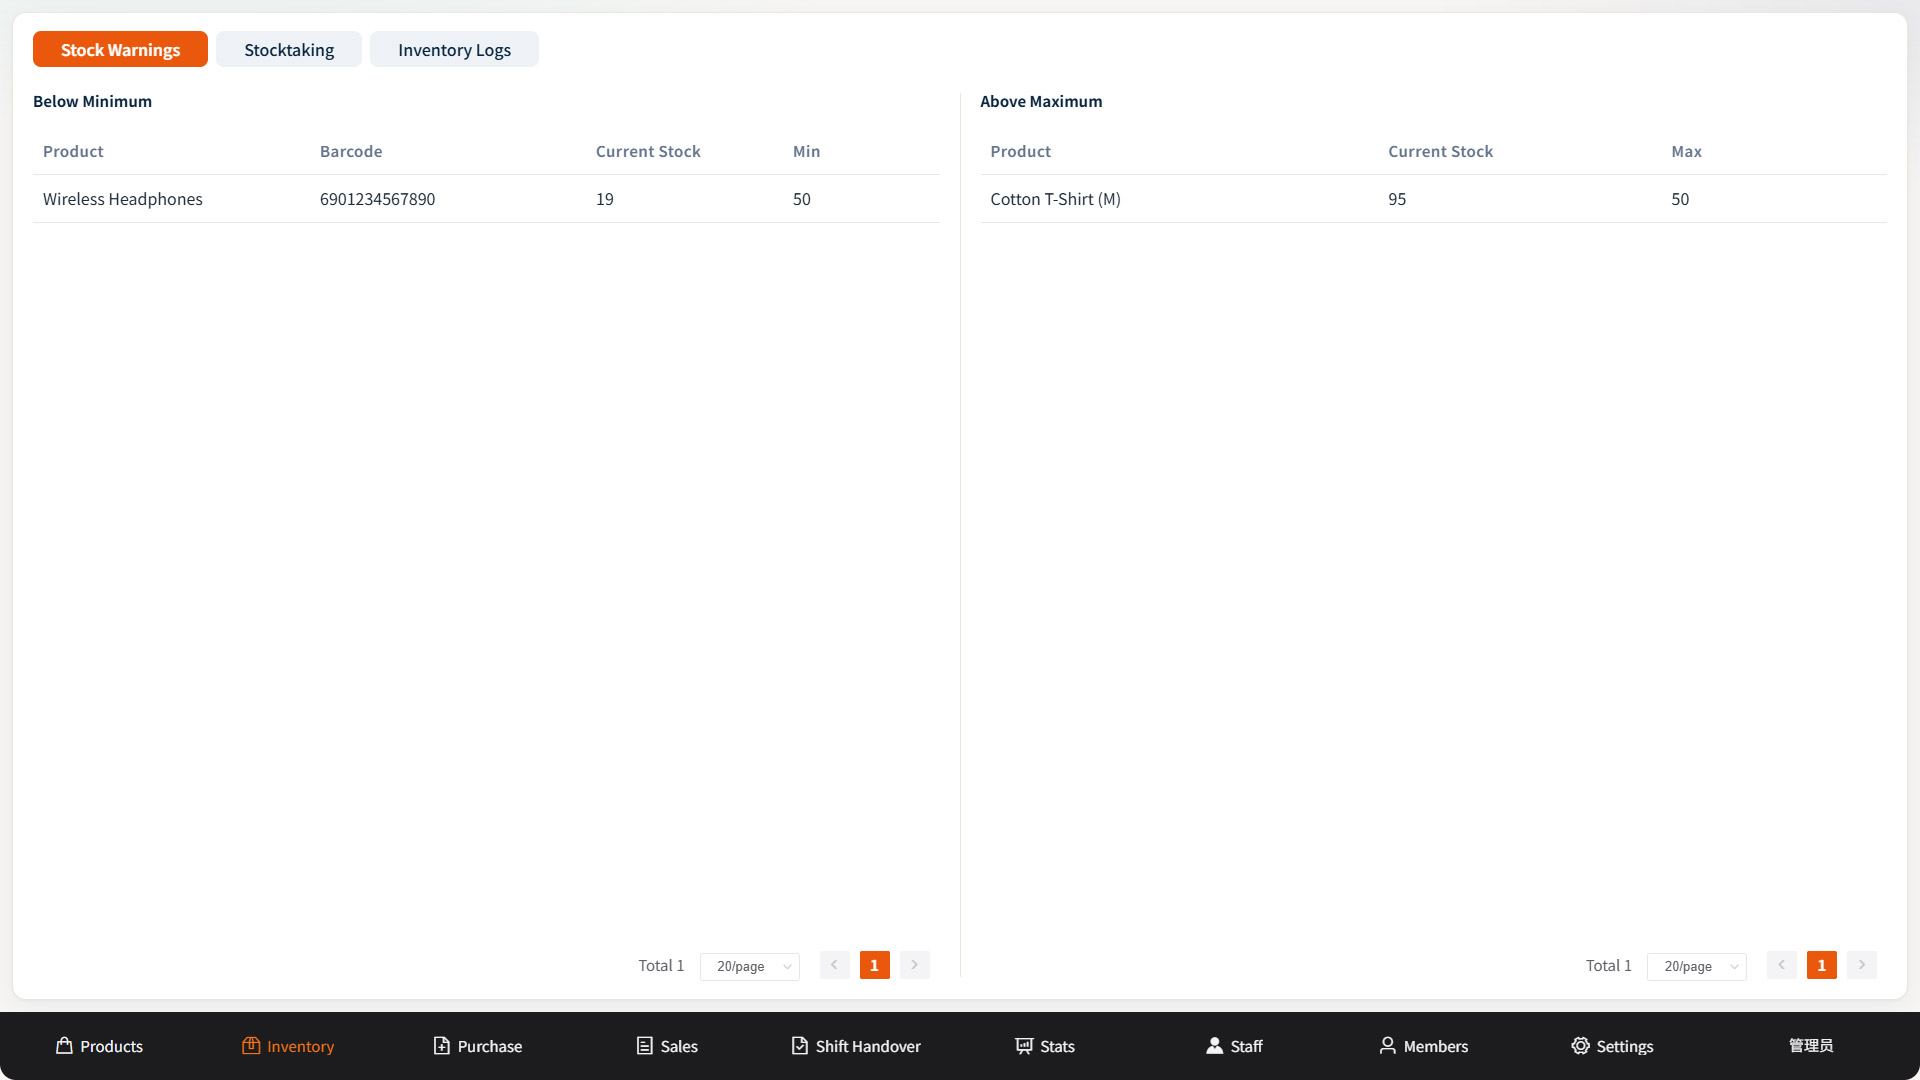Click next page arrow in Below Minimum
This screenshot has height=1080, width=1920.
[x=914, y=965]
